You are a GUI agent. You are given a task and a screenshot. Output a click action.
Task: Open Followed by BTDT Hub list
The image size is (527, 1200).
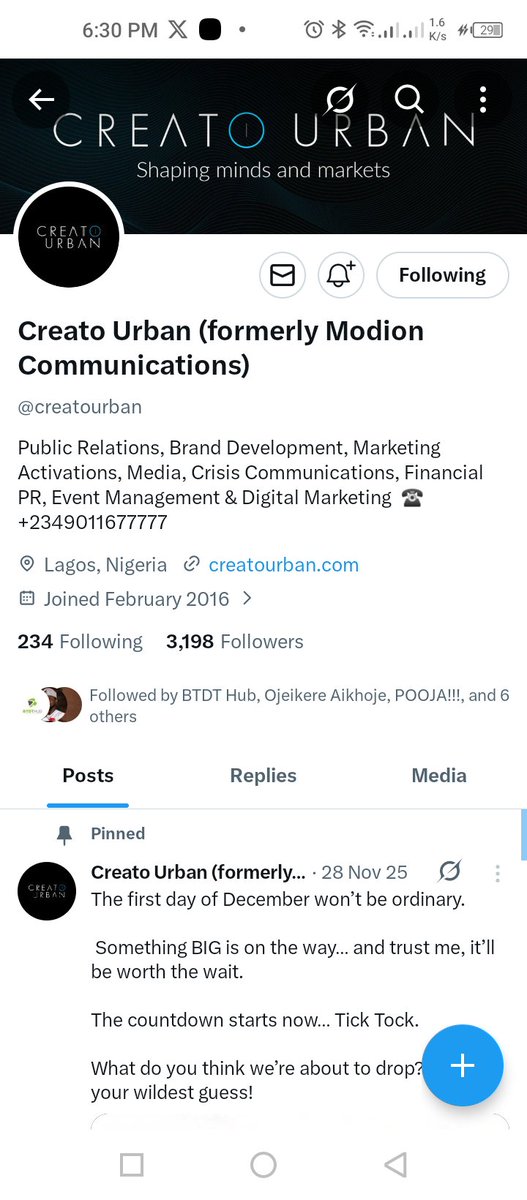[x=264, y=706]
